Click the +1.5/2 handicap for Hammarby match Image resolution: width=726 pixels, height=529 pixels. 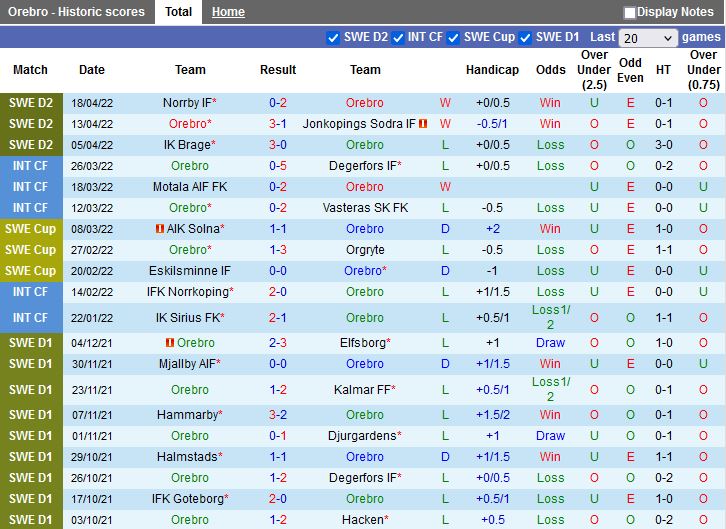coord(493,415)
